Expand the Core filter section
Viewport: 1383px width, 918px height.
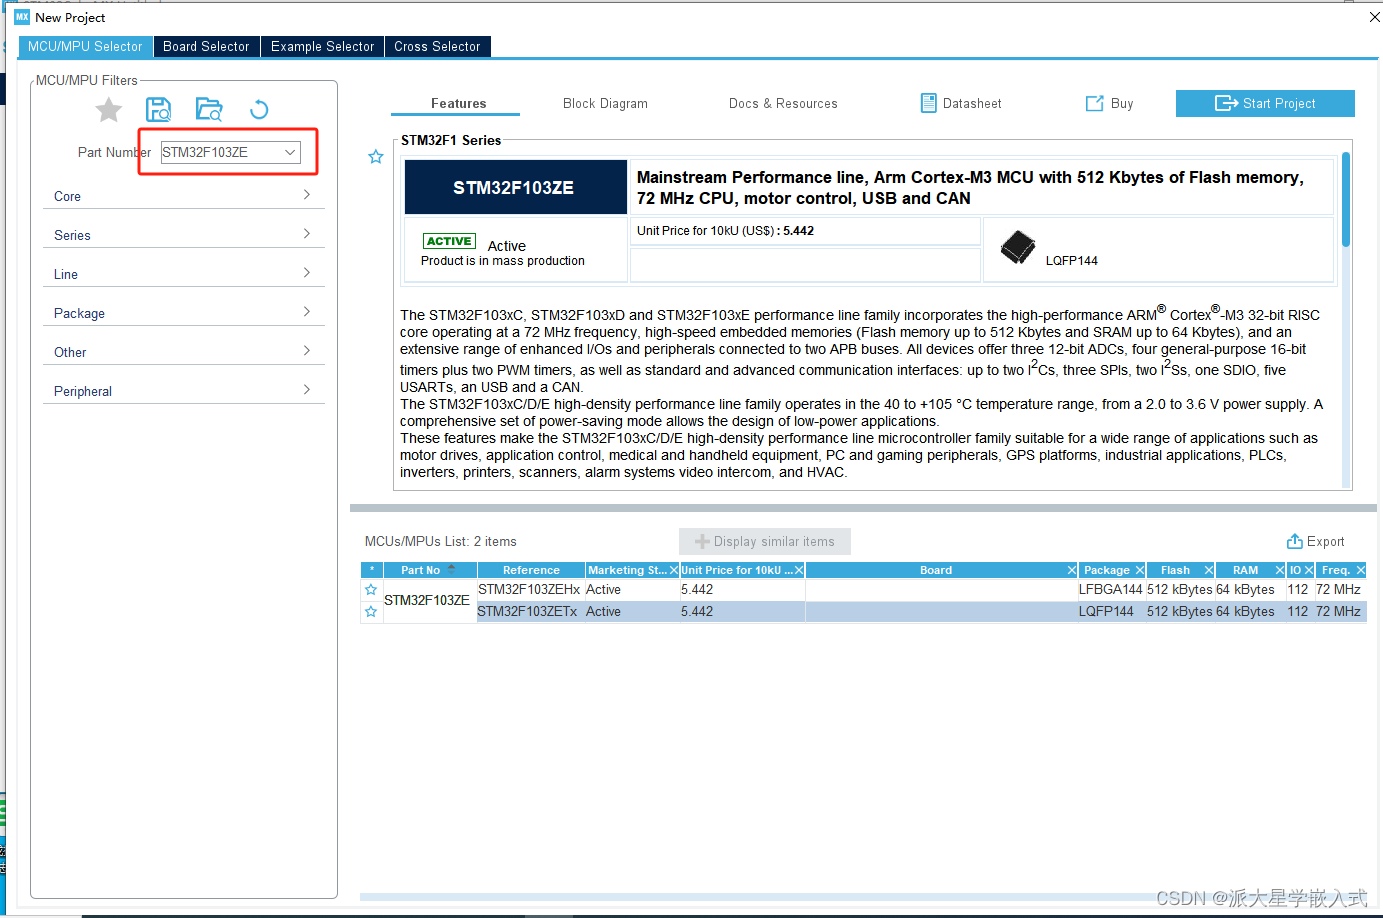(184, 196)
